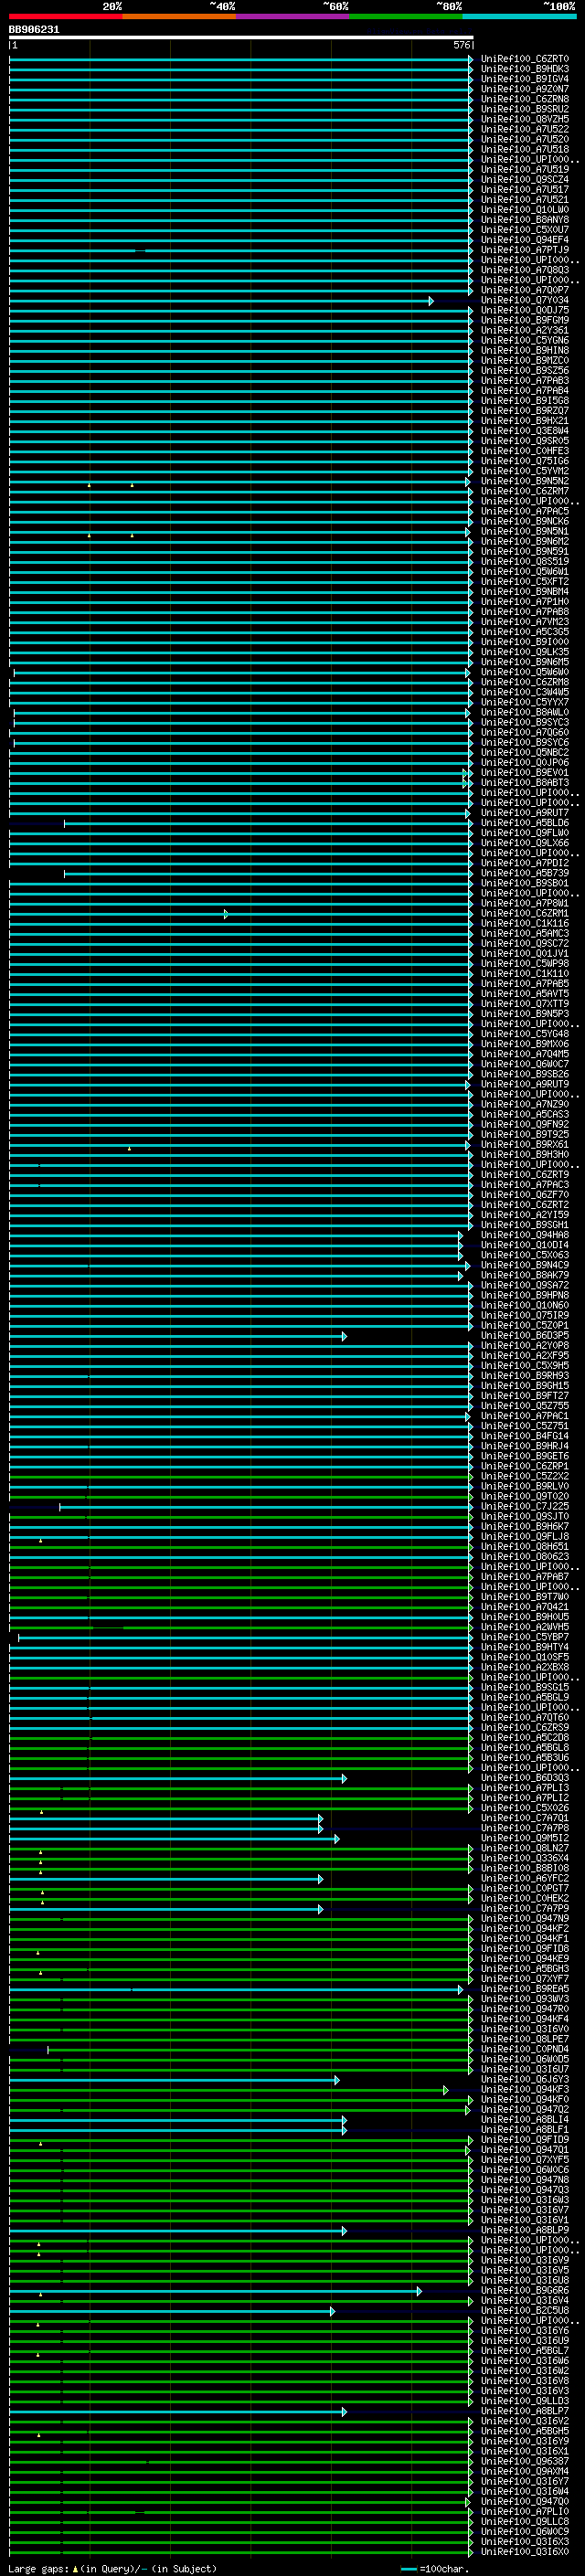Choose the UniRef100_B8ANY8 hit
Image resolution: width=585 pixels, height=2576 pixels.
525,220
